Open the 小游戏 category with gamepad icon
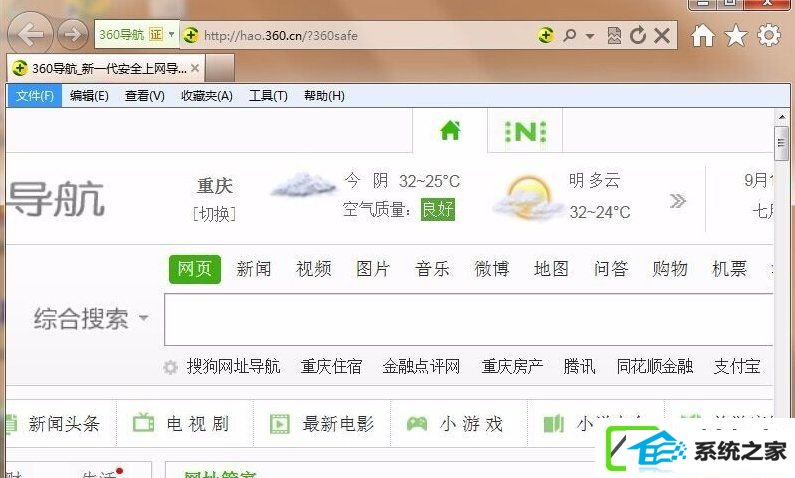 [x=455, y=423]
